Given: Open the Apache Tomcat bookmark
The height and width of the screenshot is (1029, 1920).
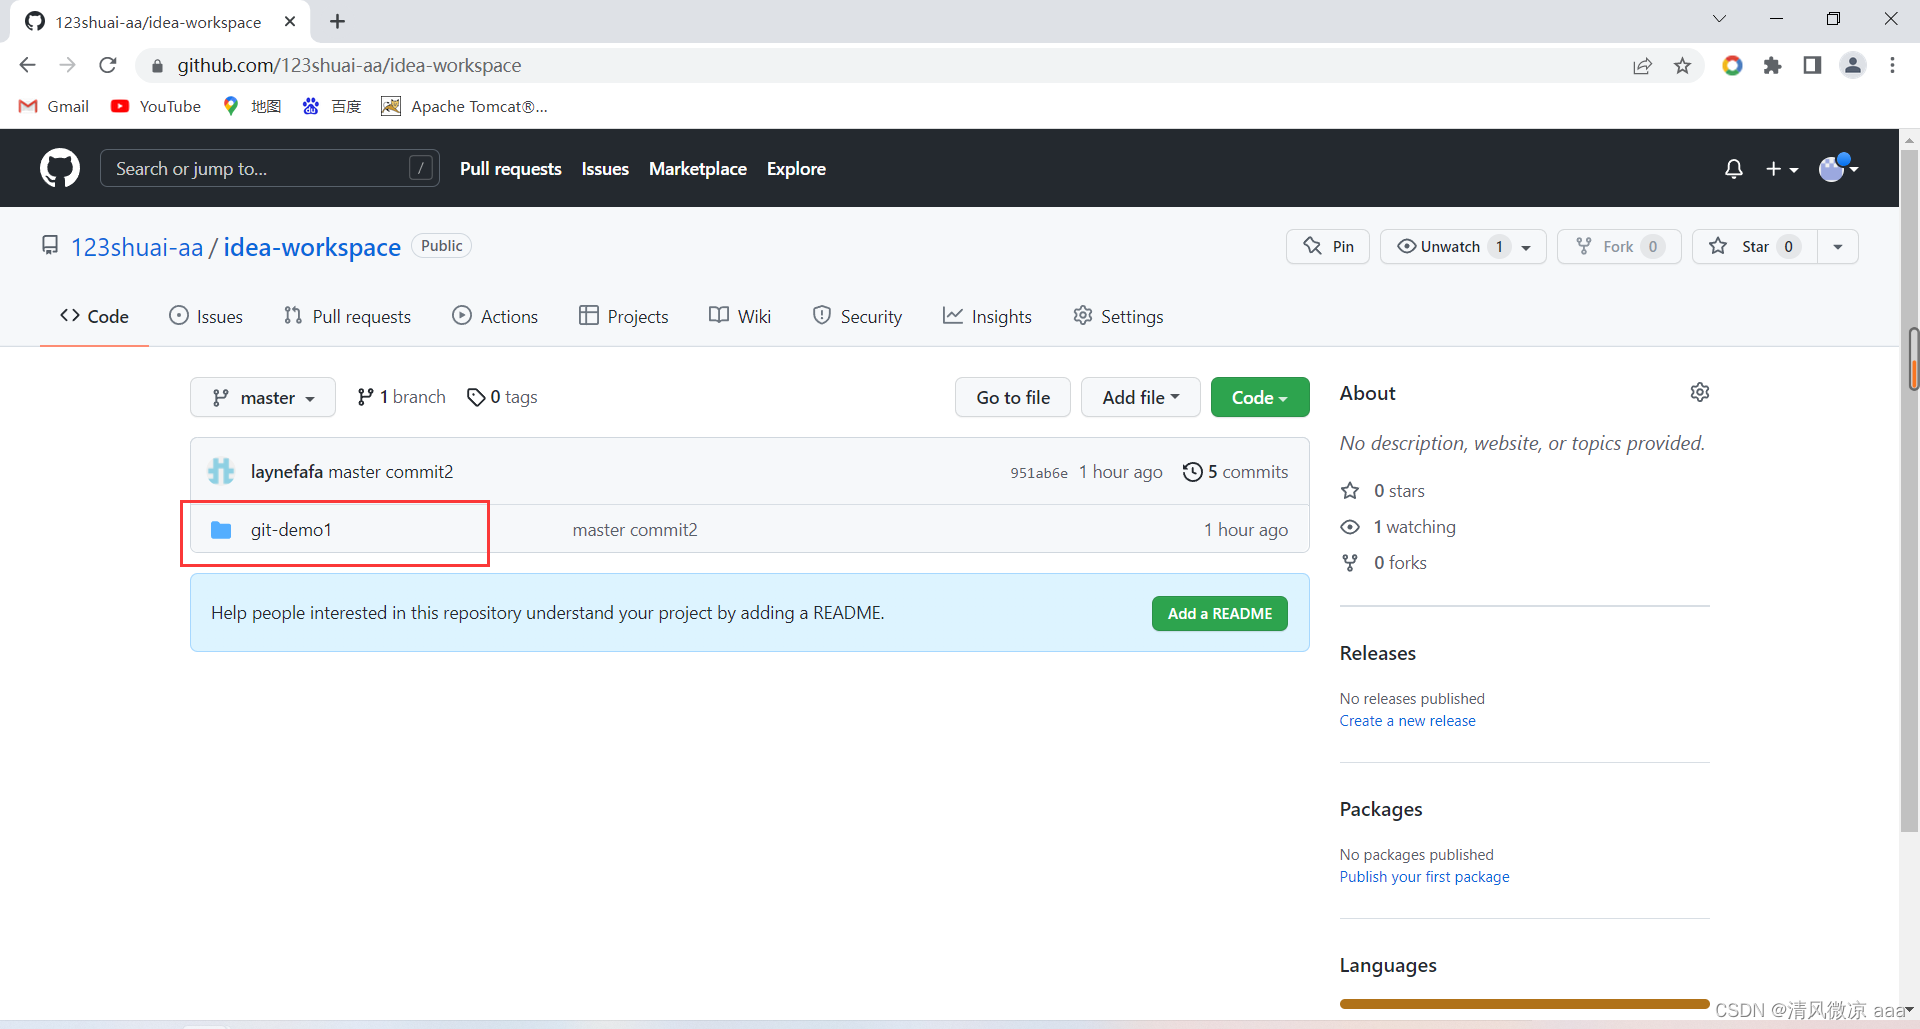Looking at the screenshot, I should 464,106.
